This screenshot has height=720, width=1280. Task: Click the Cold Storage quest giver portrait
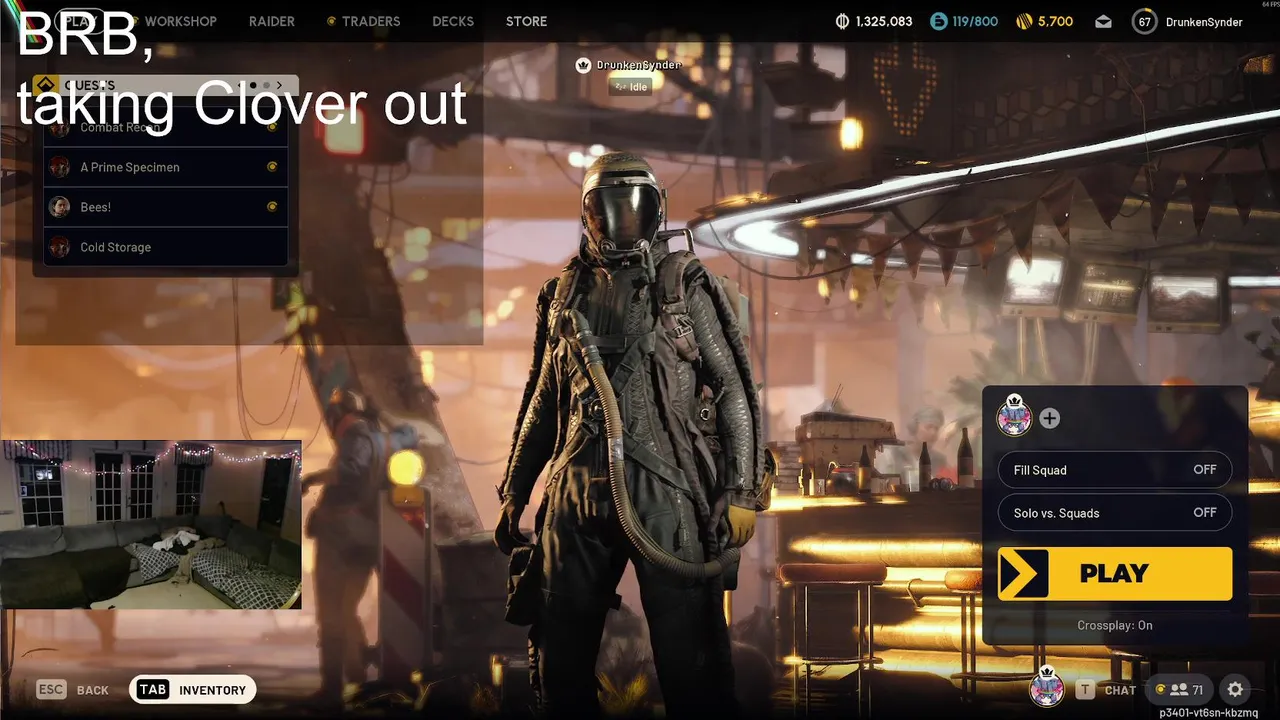tap(60, 247)
